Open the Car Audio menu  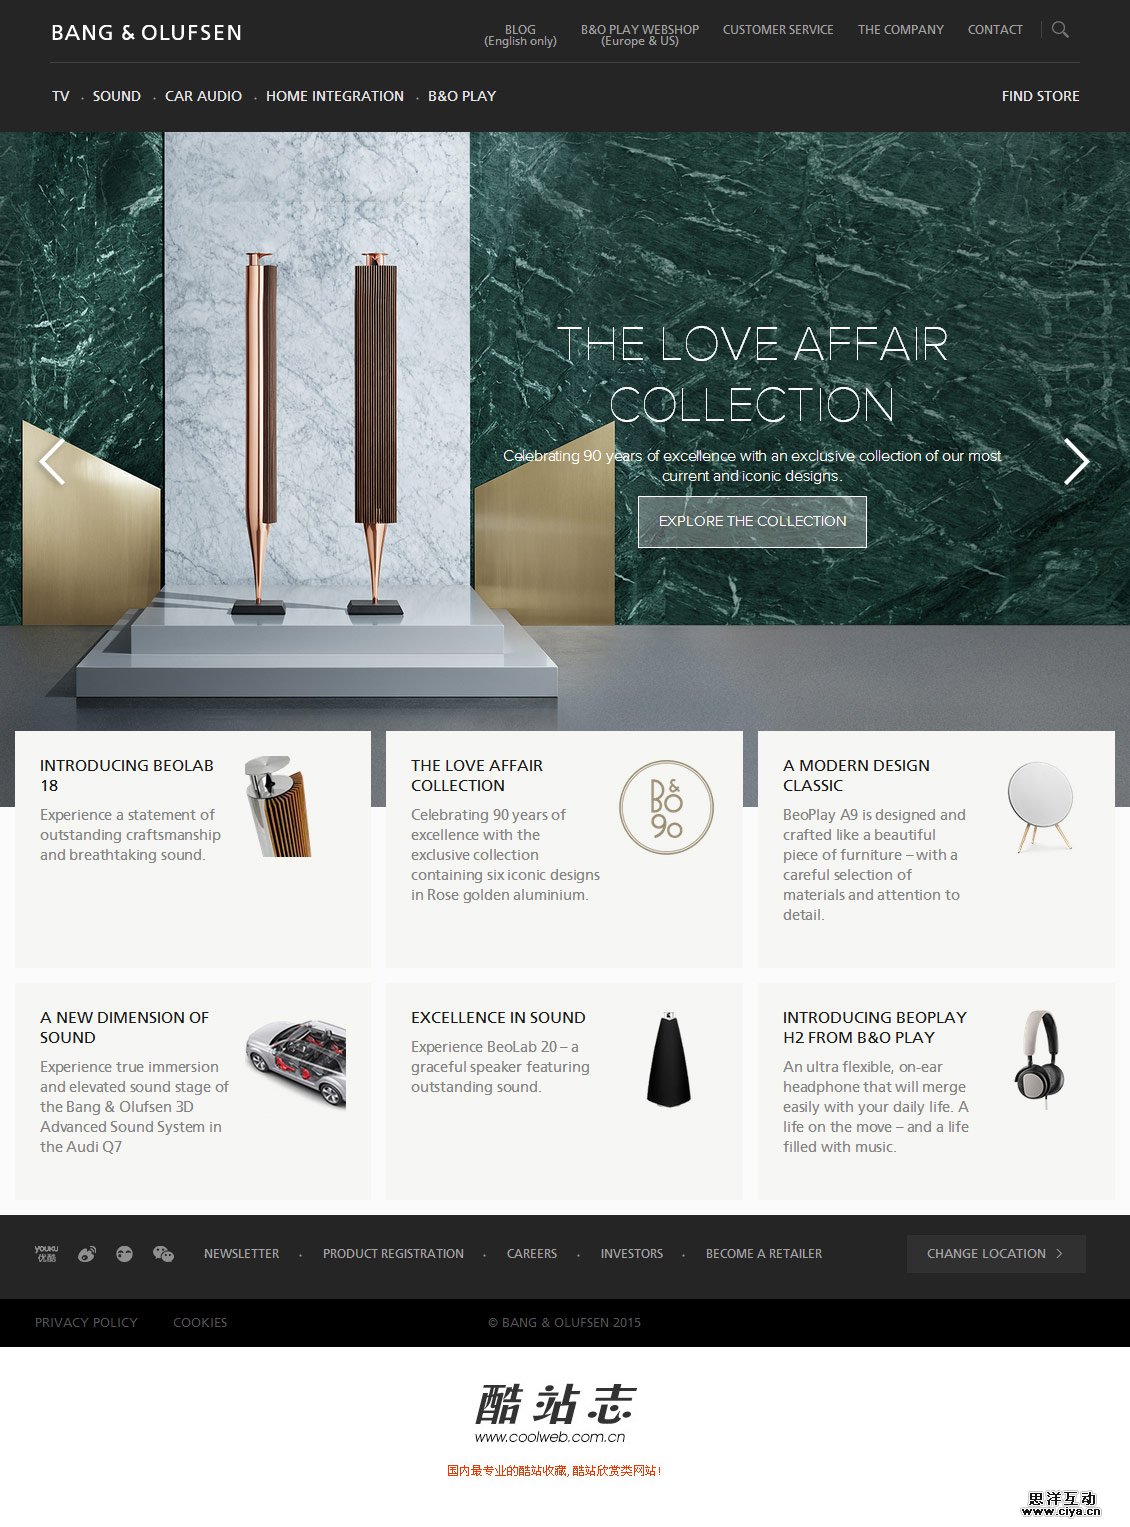pos(203,96)
